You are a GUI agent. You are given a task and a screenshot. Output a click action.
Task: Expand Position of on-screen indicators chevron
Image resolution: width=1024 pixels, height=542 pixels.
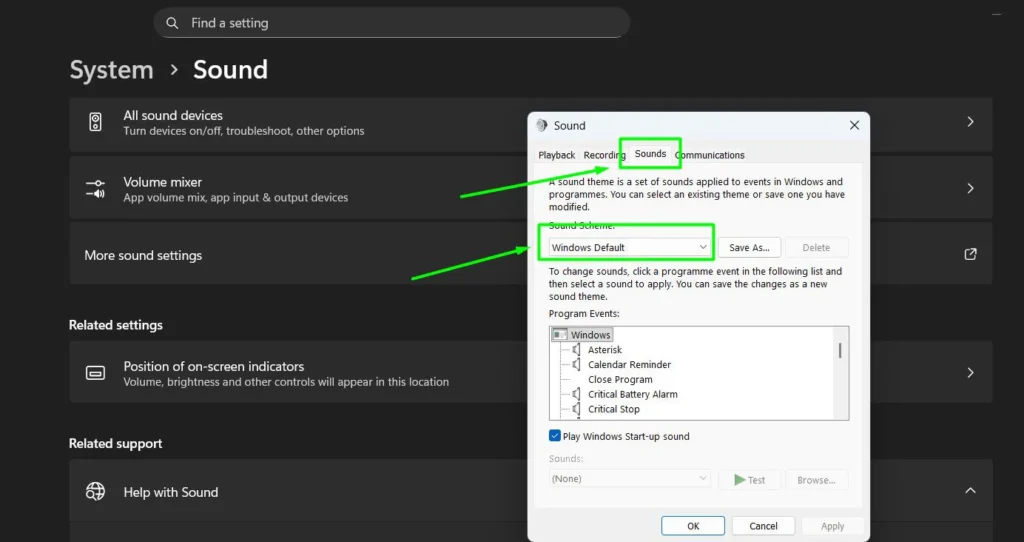[970, 373]
